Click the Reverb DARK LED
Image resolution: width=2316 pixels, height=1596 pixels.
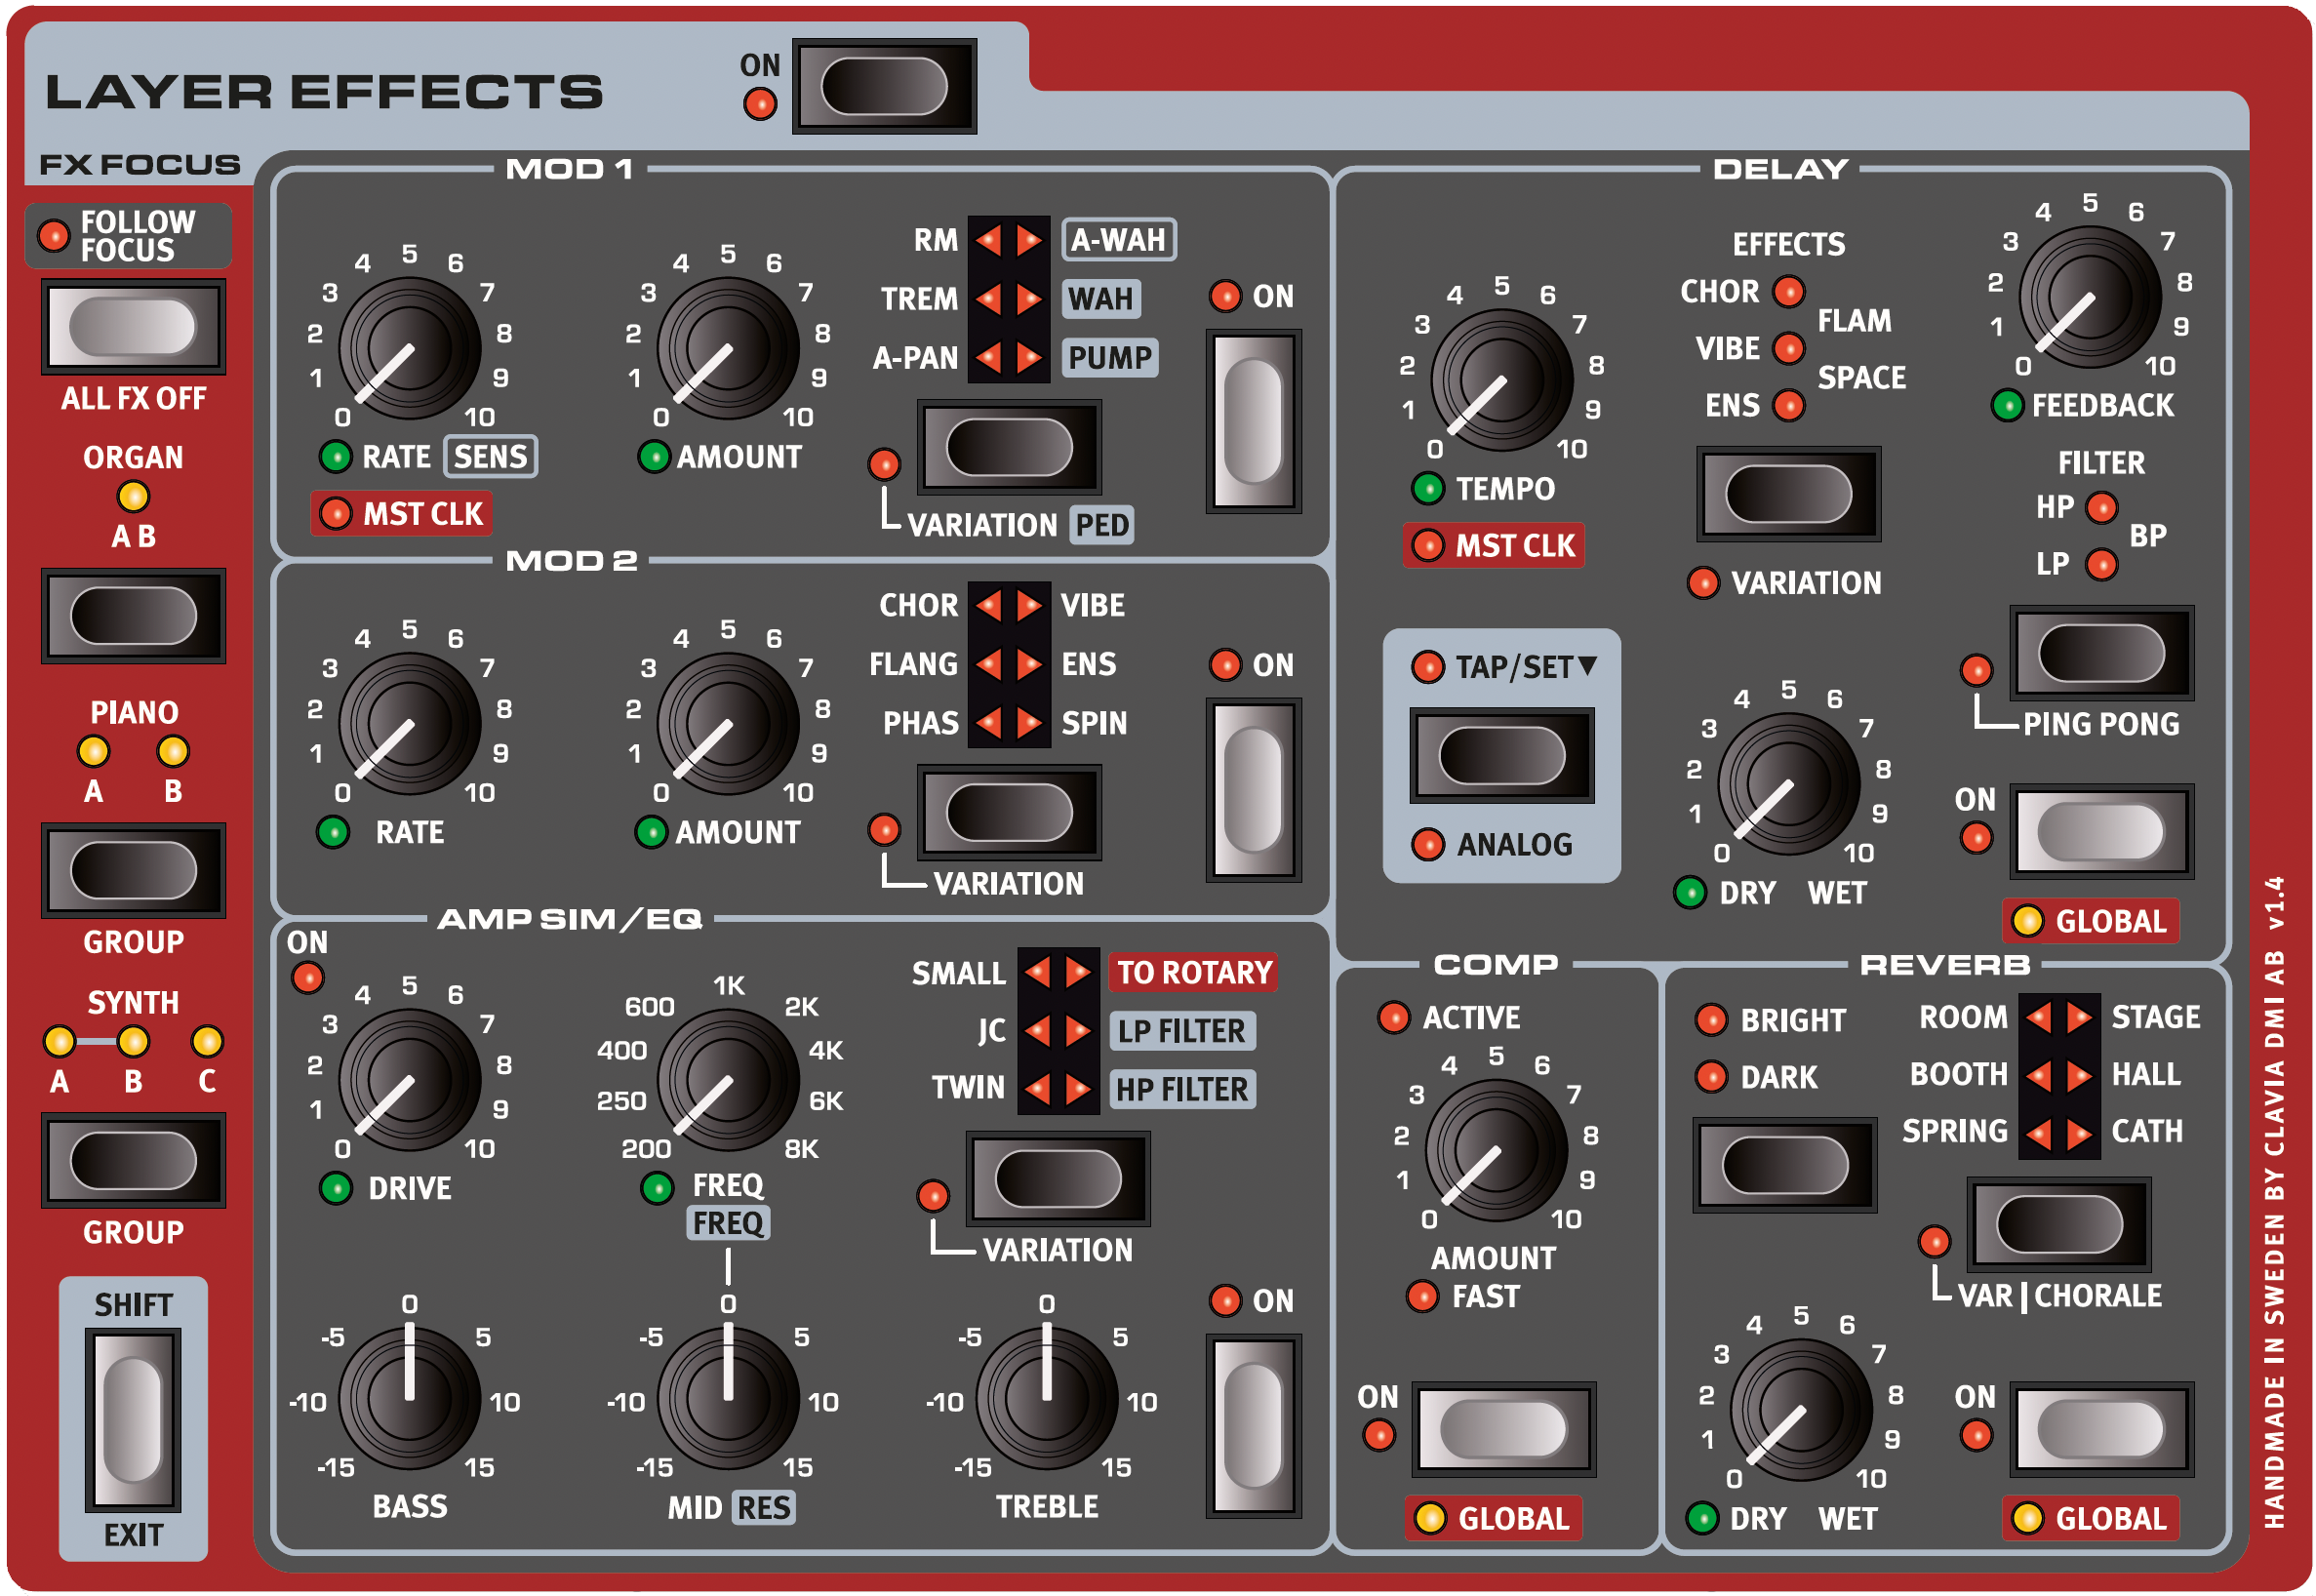[x=1710, y=1076]
